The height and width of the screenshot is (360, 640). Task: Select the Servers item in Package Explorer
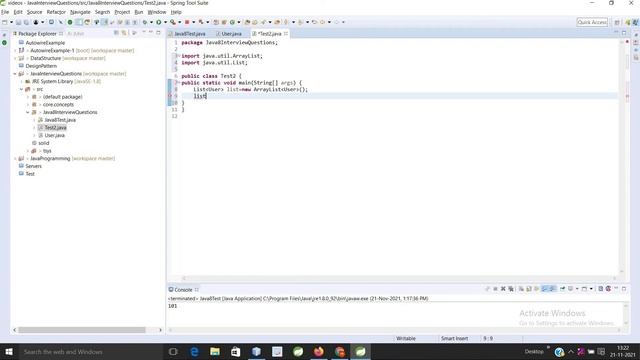pyautogui.click(x=33, y=166)
